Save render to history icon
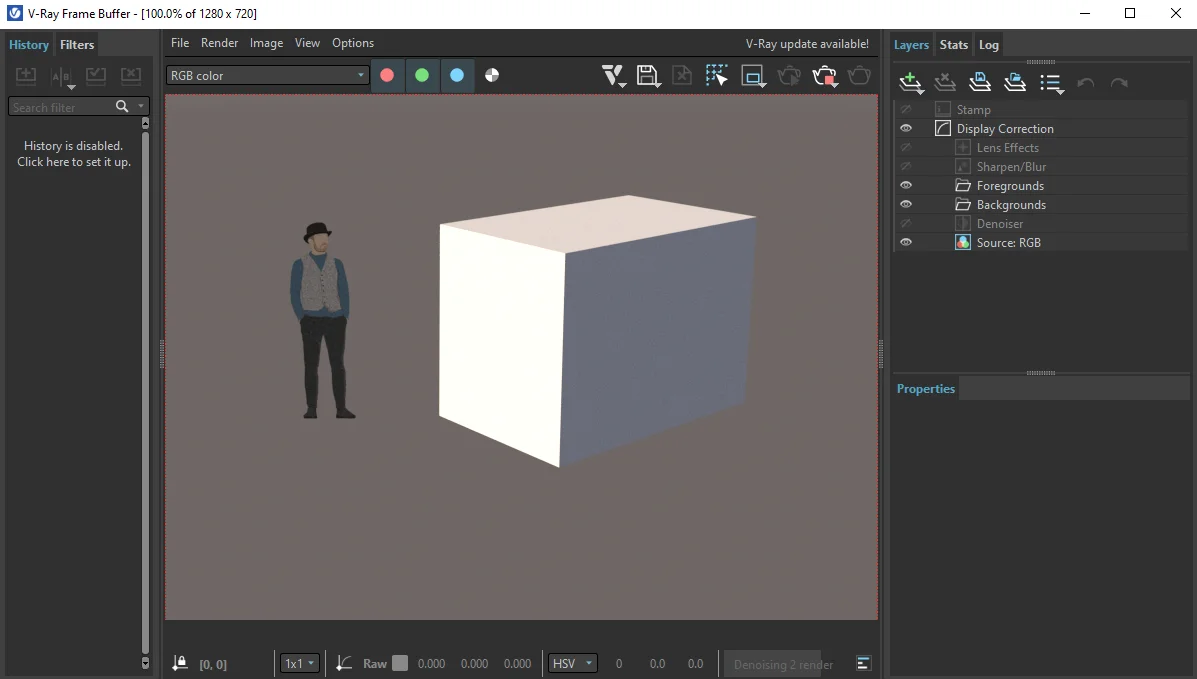 point(26,75)
